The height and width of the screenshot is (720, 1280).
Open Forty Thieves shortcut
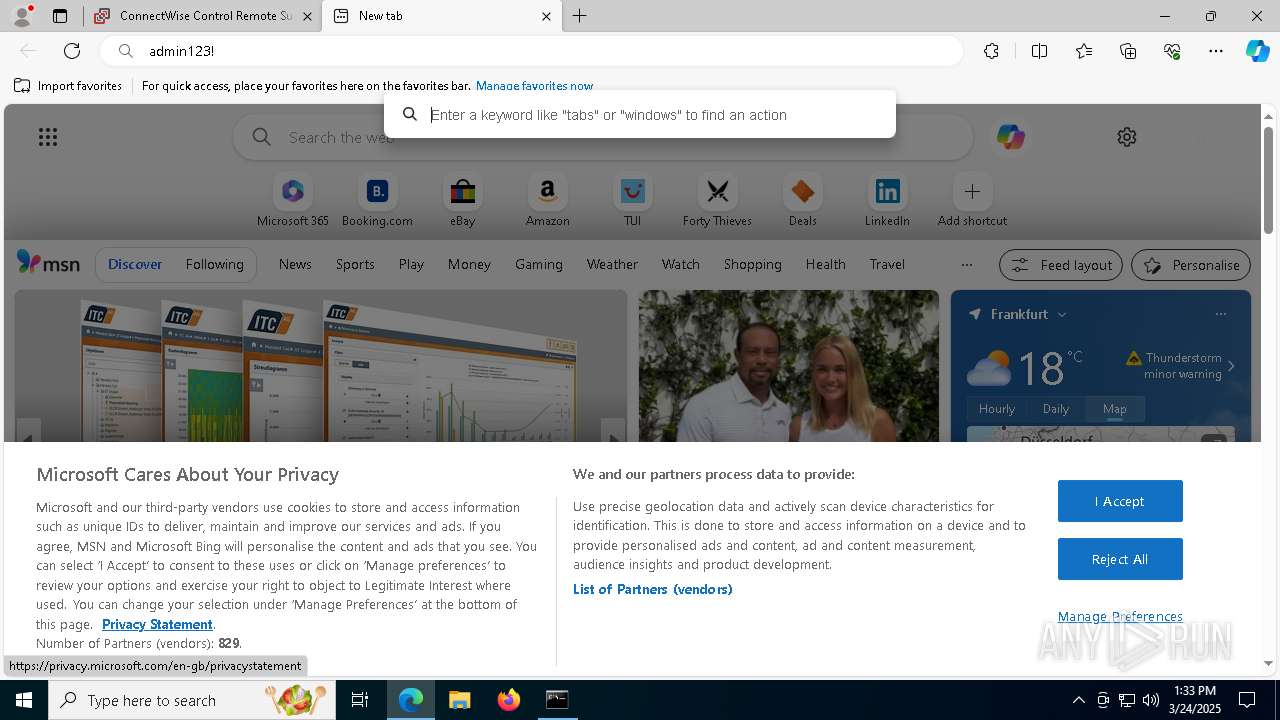point(717,201)
